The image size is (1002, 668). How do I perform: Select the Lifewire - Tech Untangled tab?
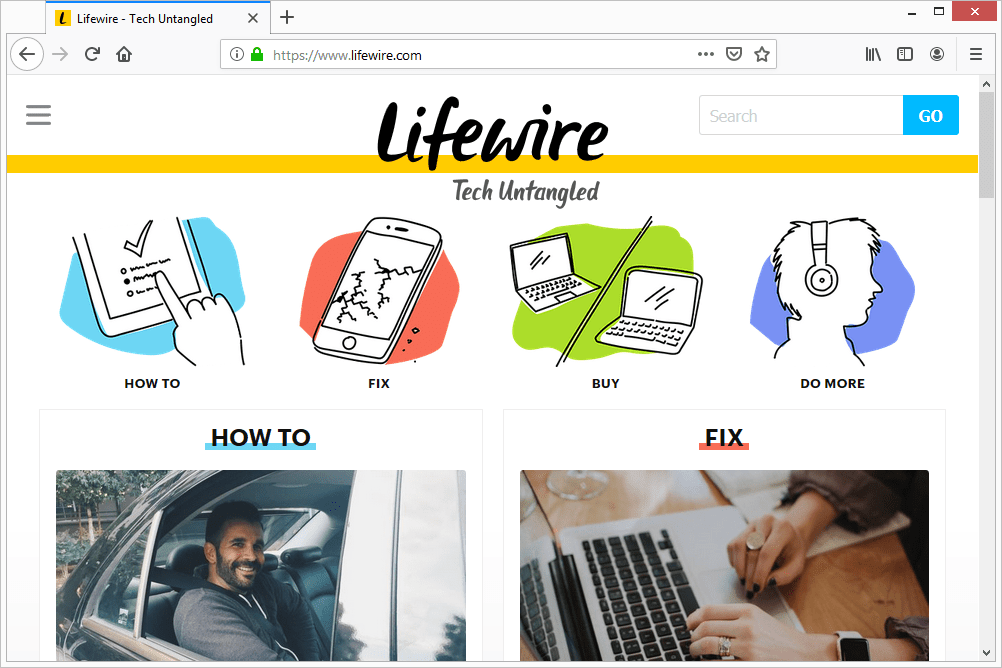click(x=144, y=19)
